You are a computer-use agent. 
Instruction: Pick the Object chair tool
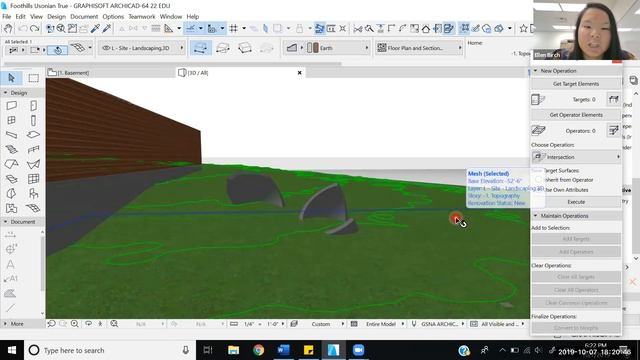coord(33,193)
